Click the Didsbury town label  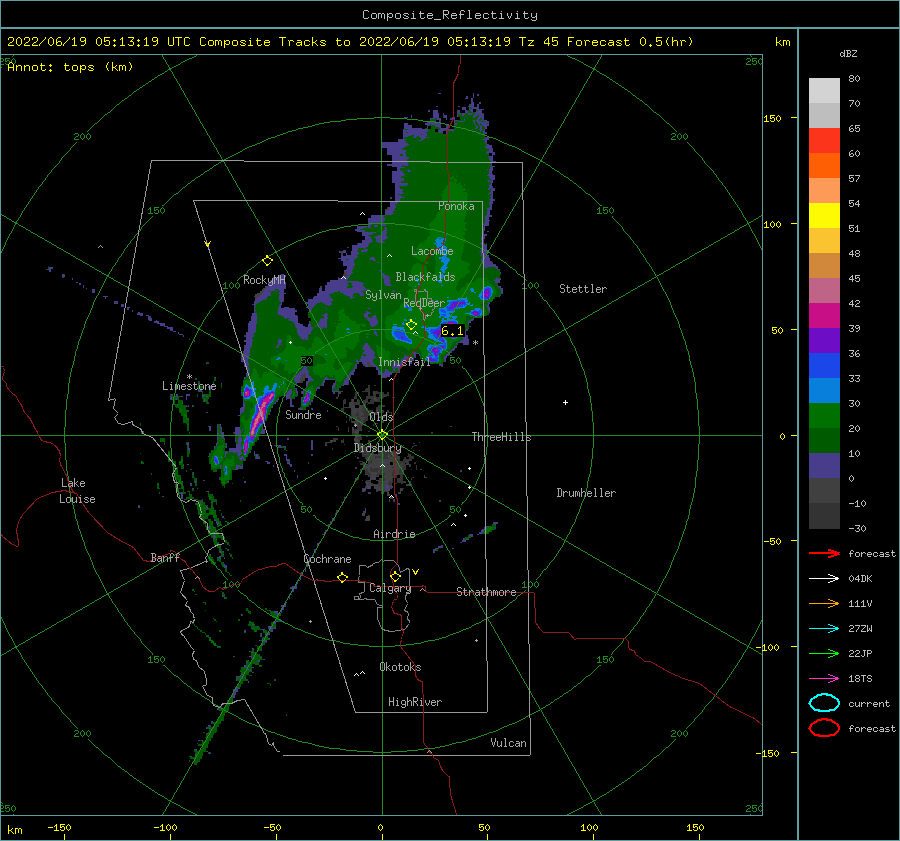pos(378,448)
